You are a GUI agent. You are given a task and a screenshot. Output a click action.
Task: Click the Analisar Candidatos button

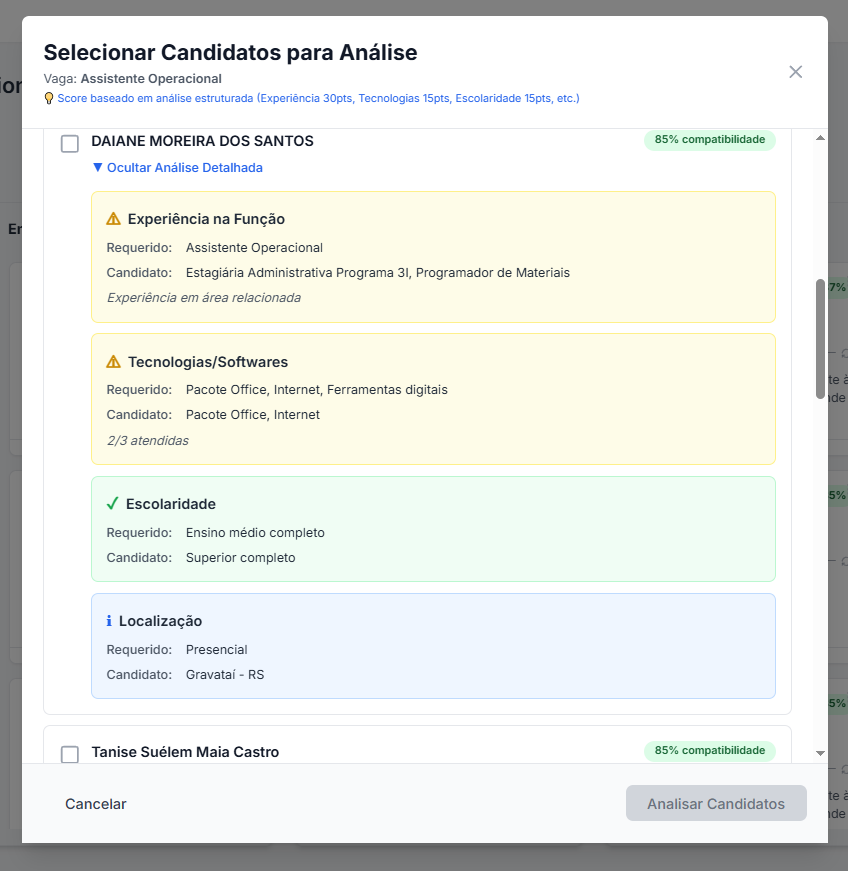pos(716,803)
